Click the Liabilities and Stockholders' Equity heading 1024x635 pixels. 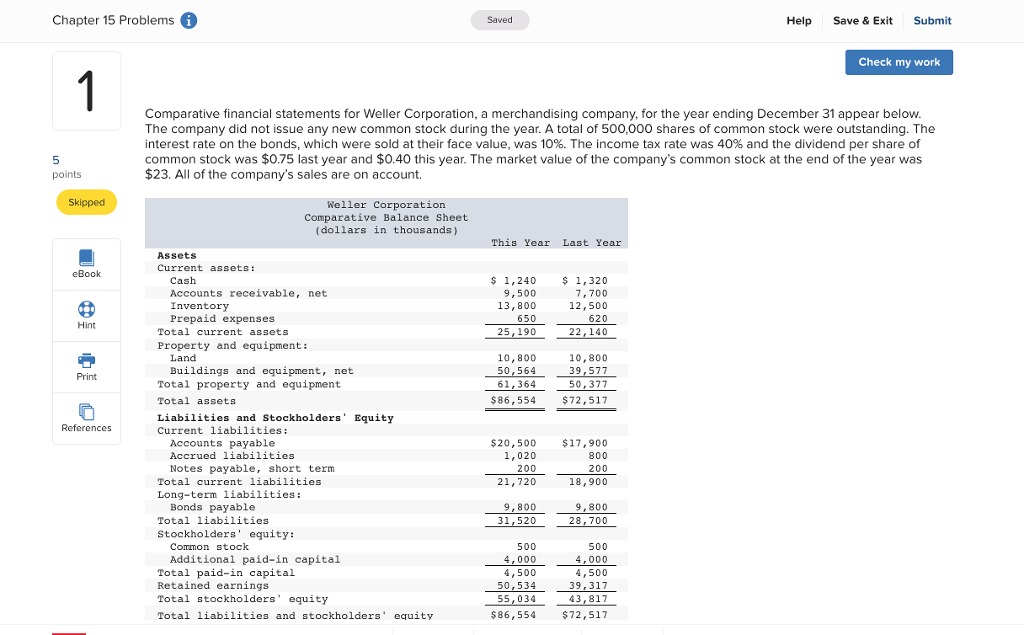275,418
